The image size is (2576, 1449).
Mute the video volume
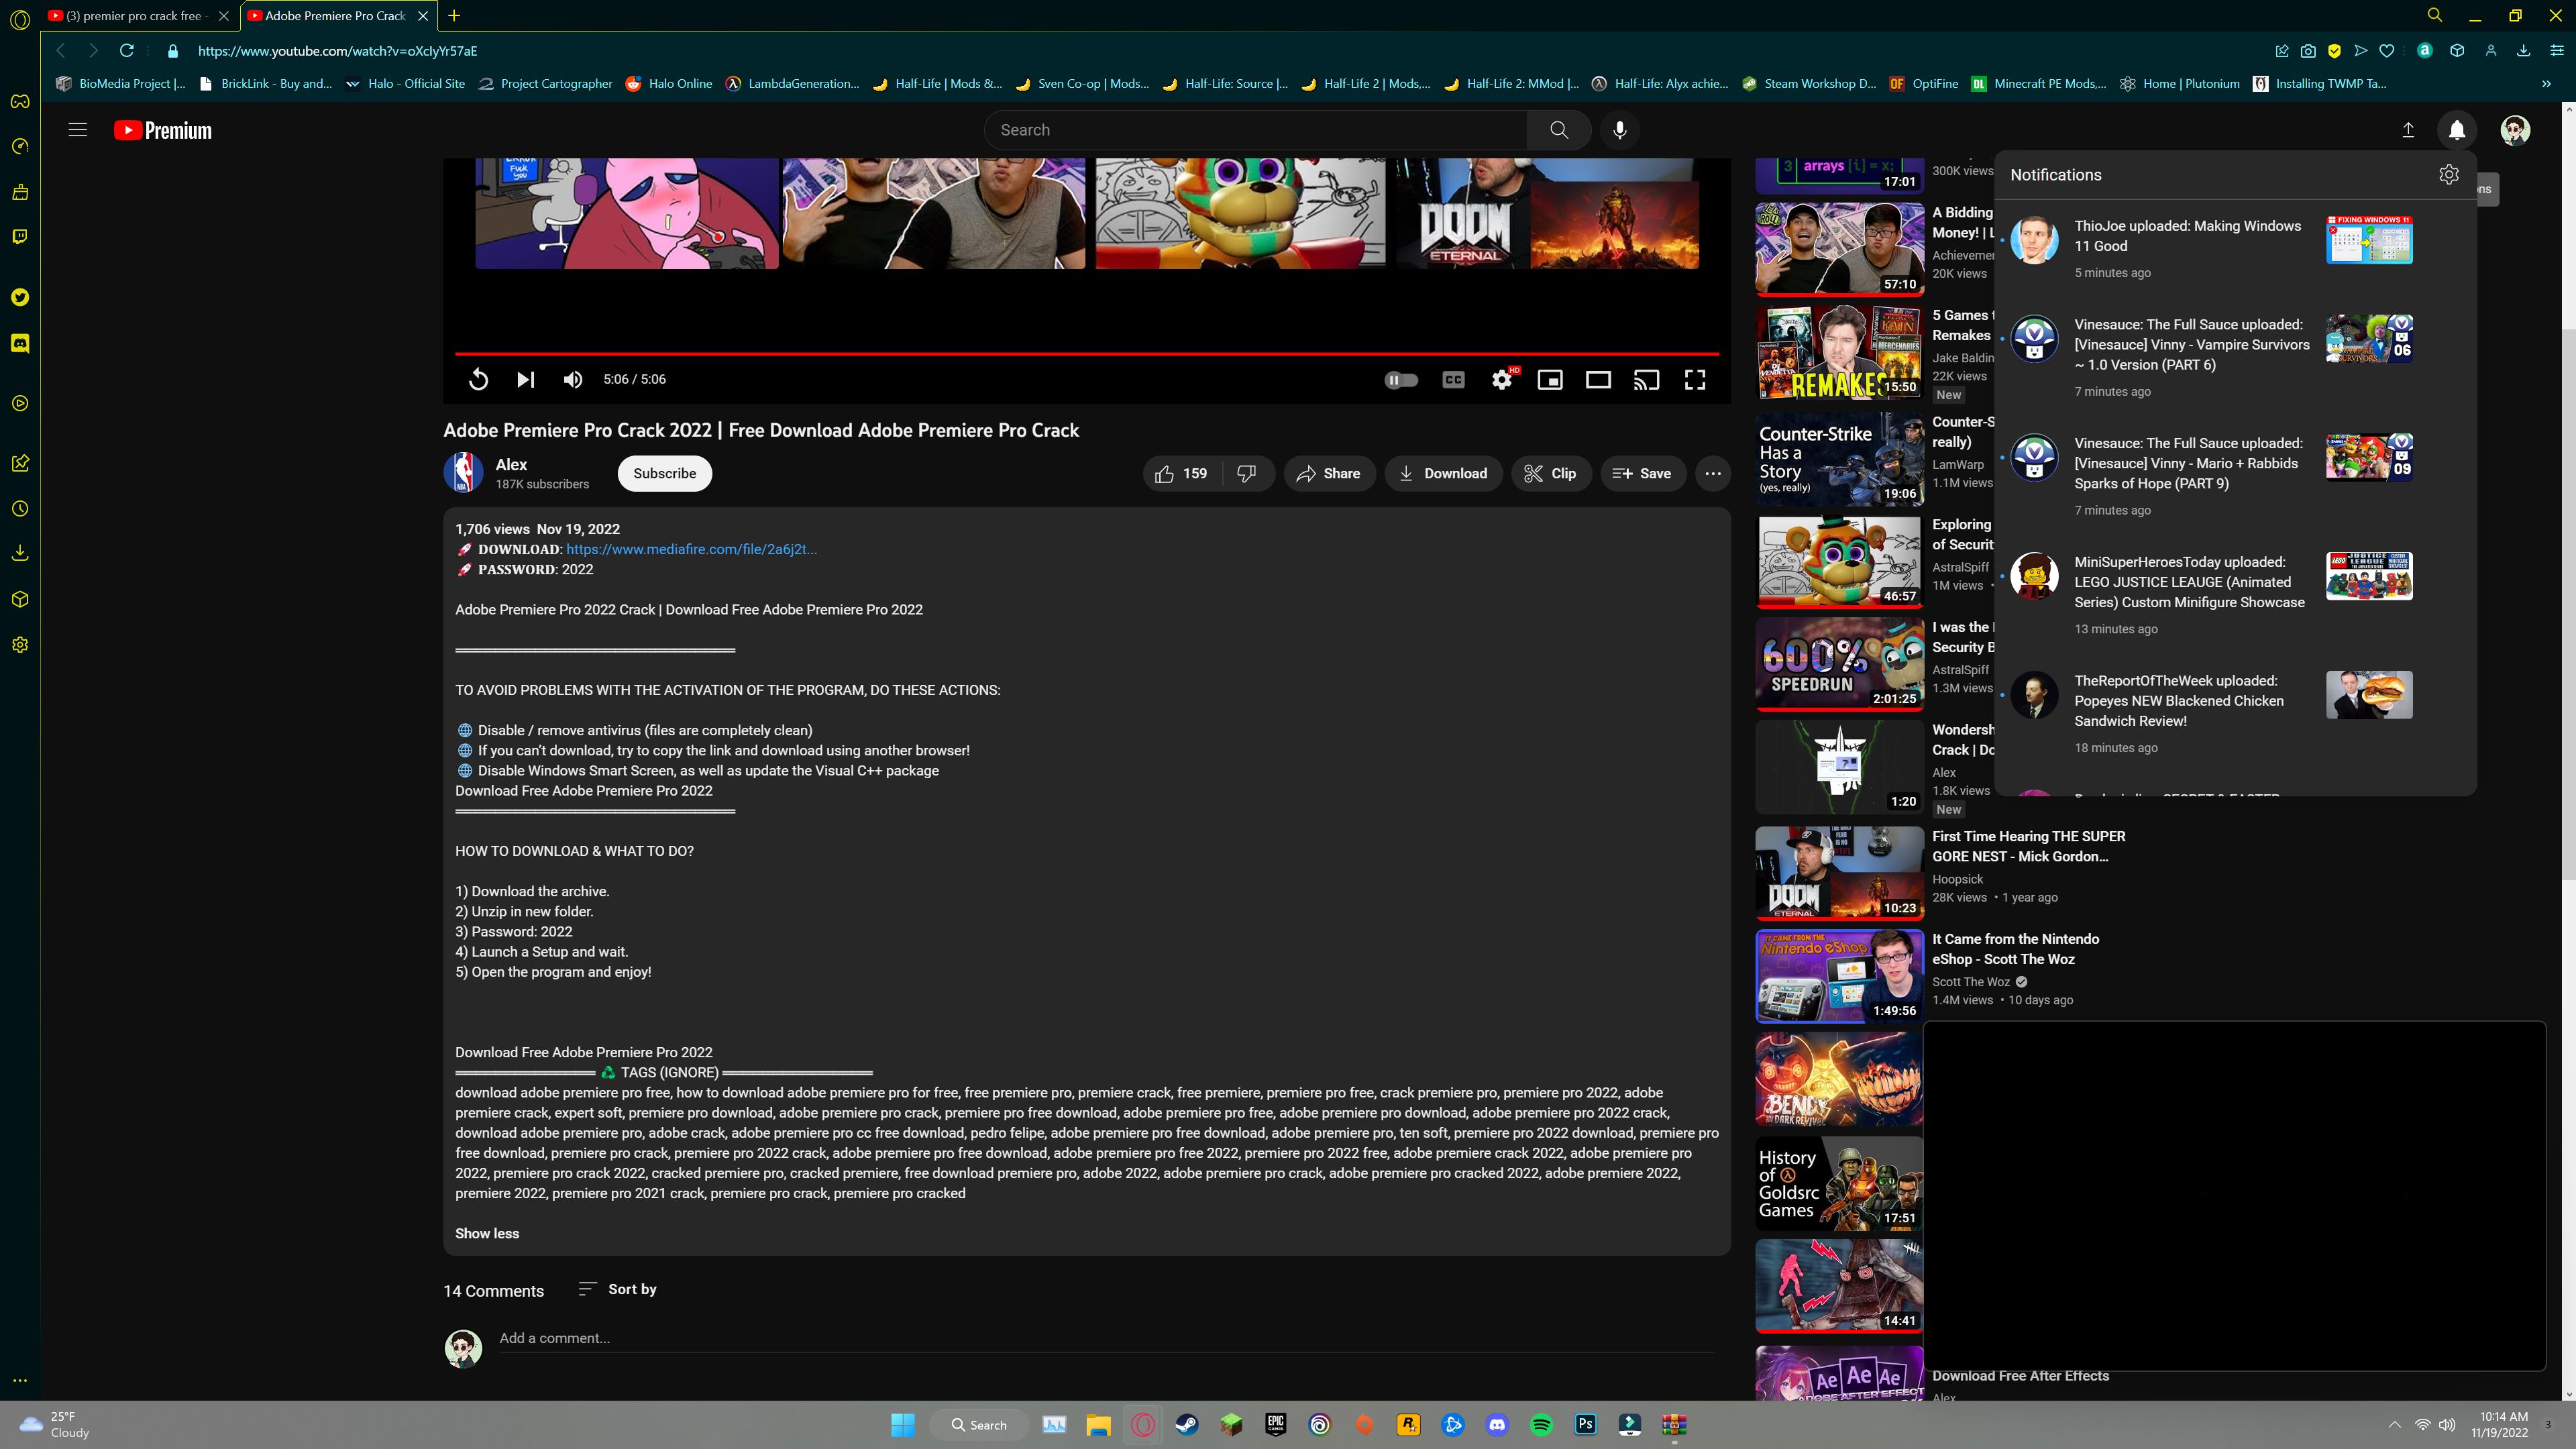[573, 380]
